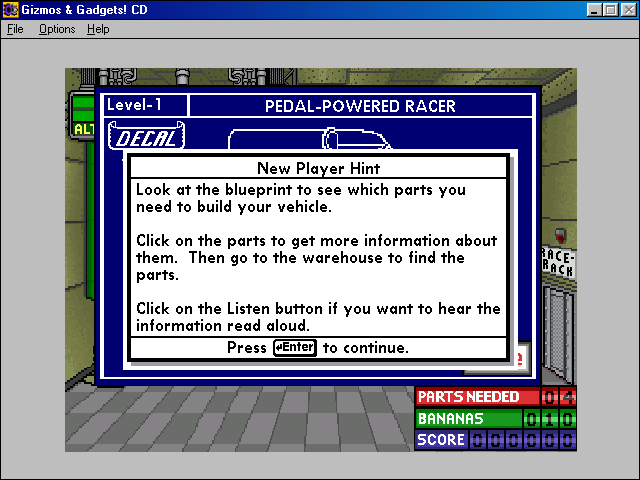Minimize the Gizmos & Gadgets window

(594, 10)
